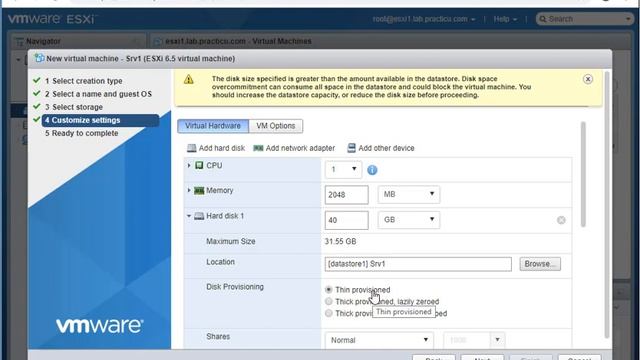Click the hardware list inner scrollbar

pyautogui.click(x=583, y=174)
